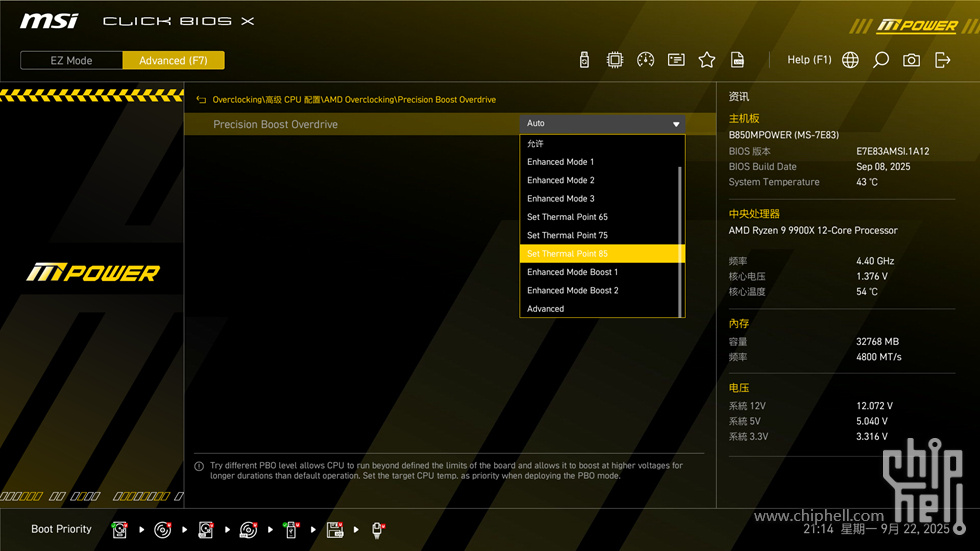Click the exit door icon
Viewport: 980px width, 551px height.
942,60
